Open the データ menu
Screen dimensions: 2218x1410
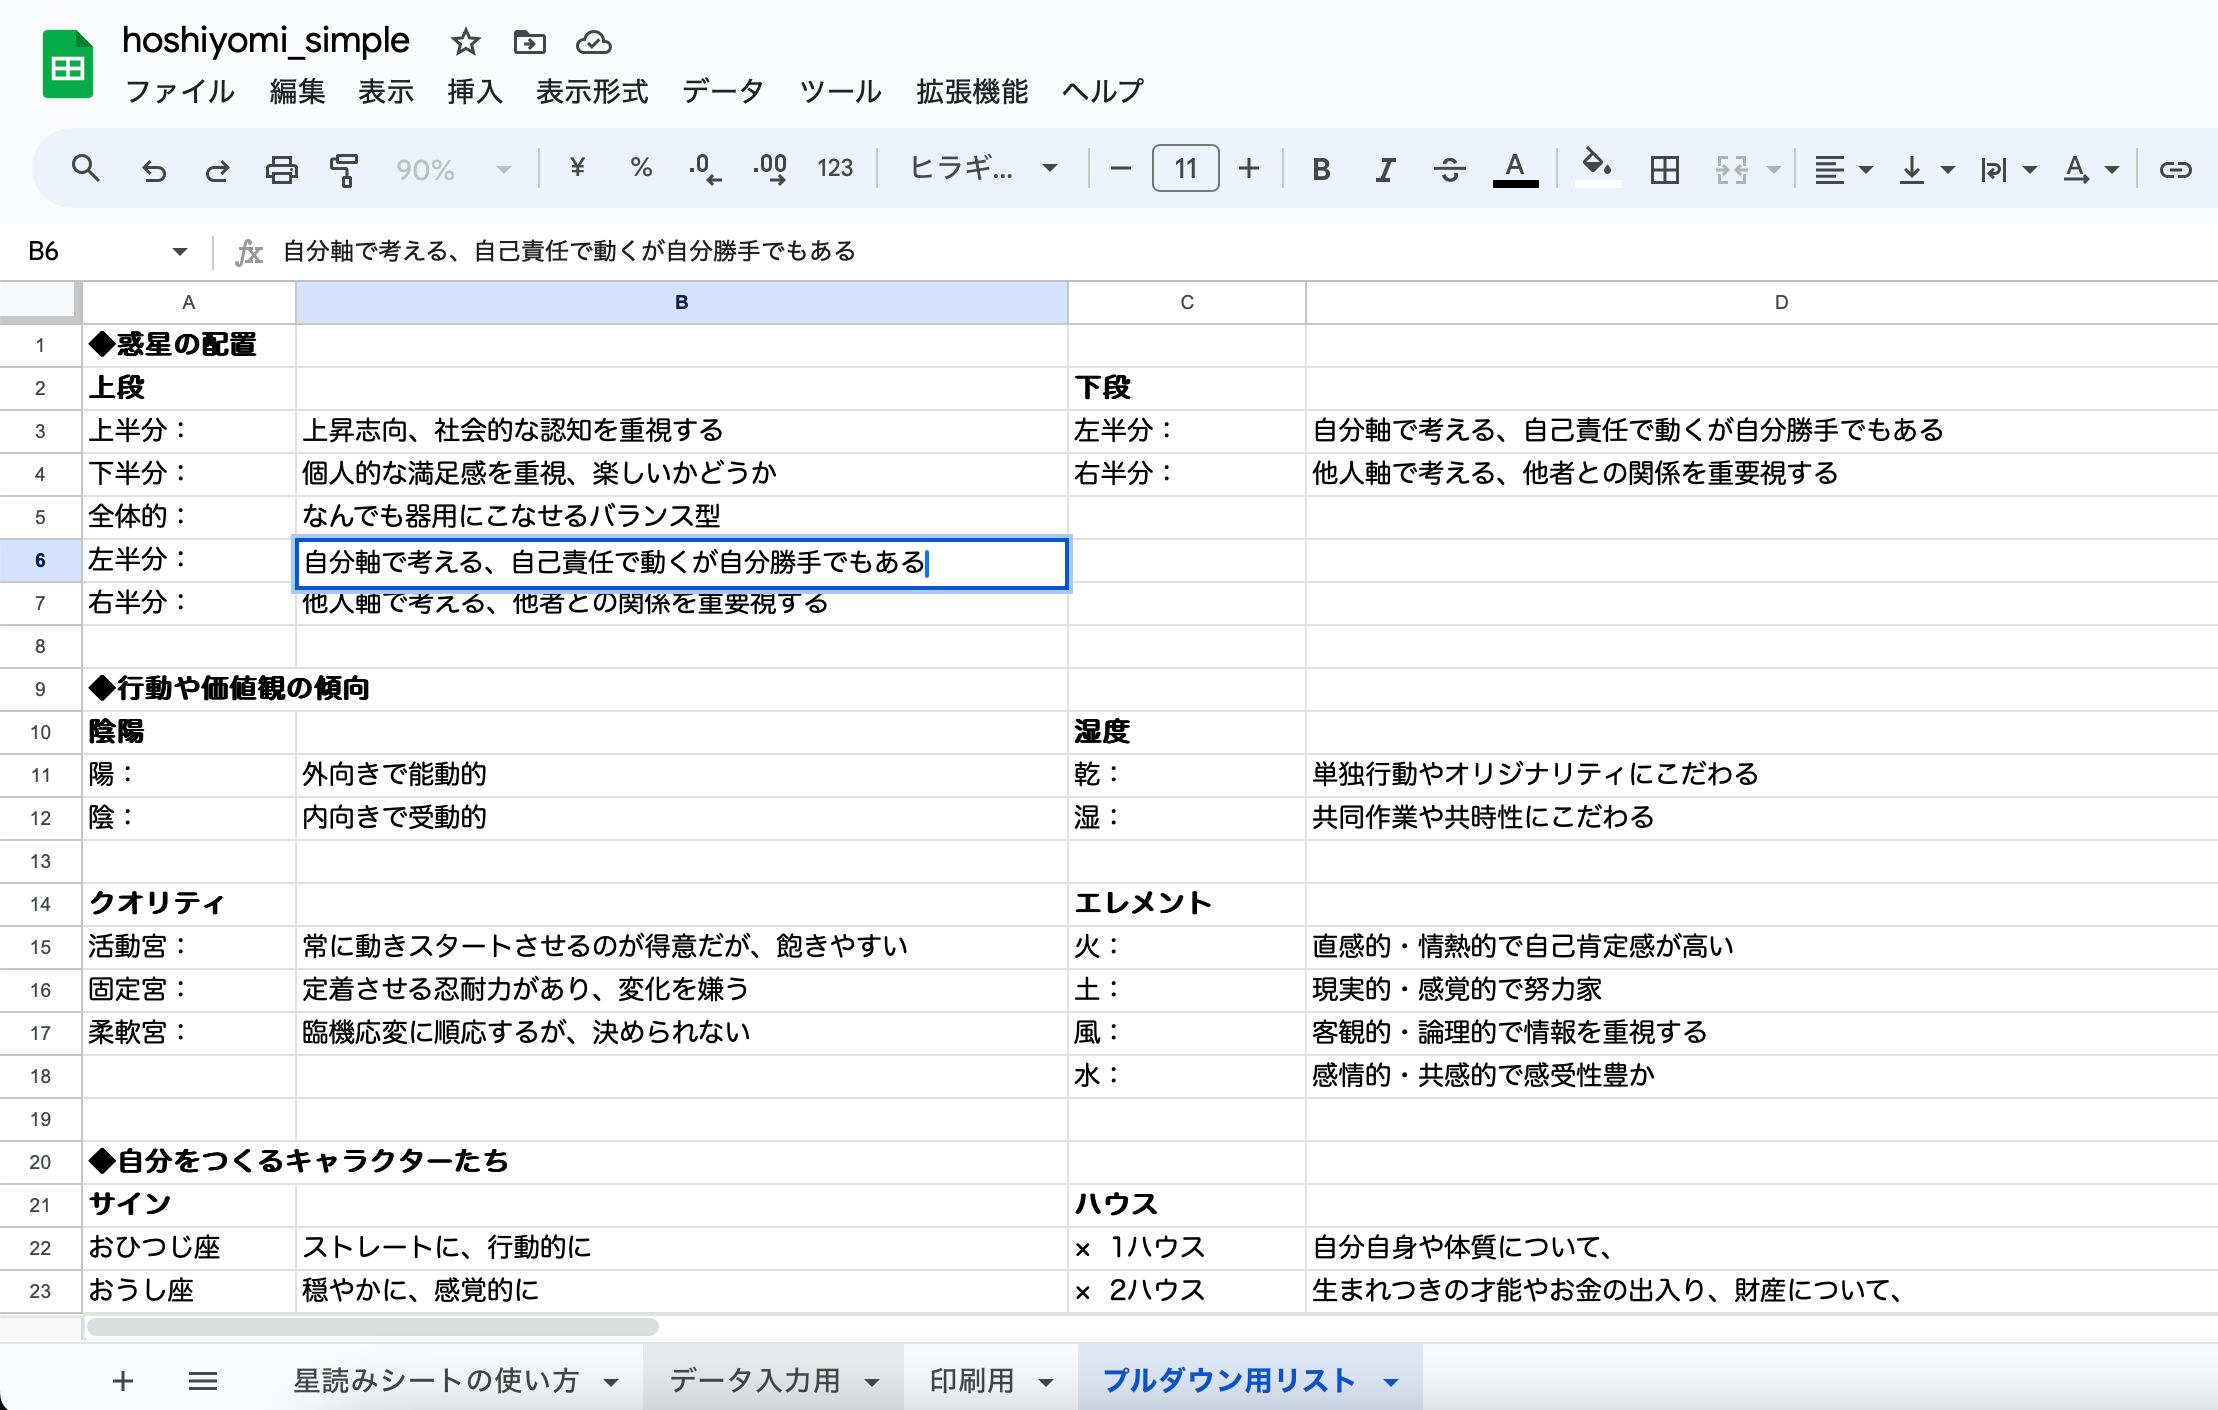(x=722, y=91)
